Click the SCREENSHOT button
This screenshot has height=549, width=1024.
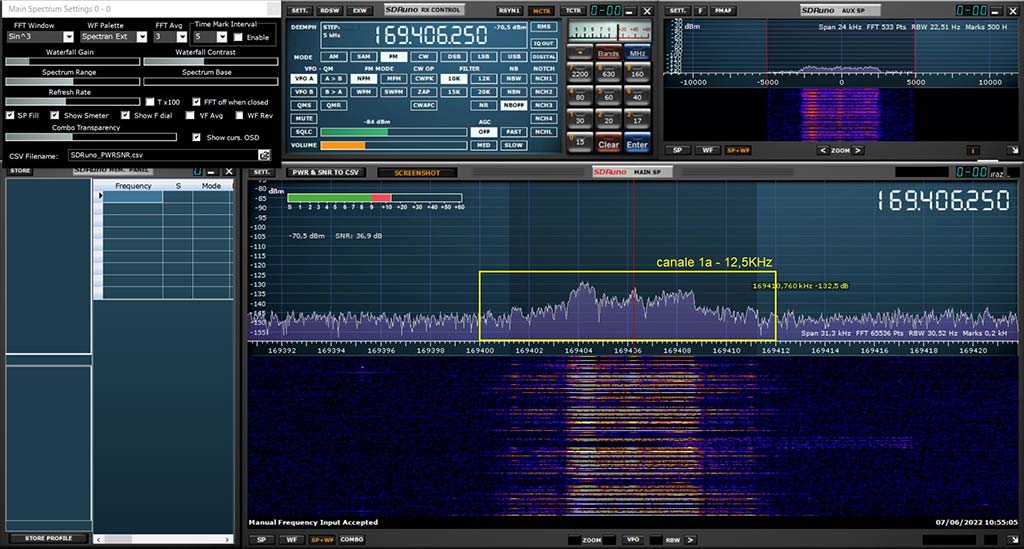(417, 173)
